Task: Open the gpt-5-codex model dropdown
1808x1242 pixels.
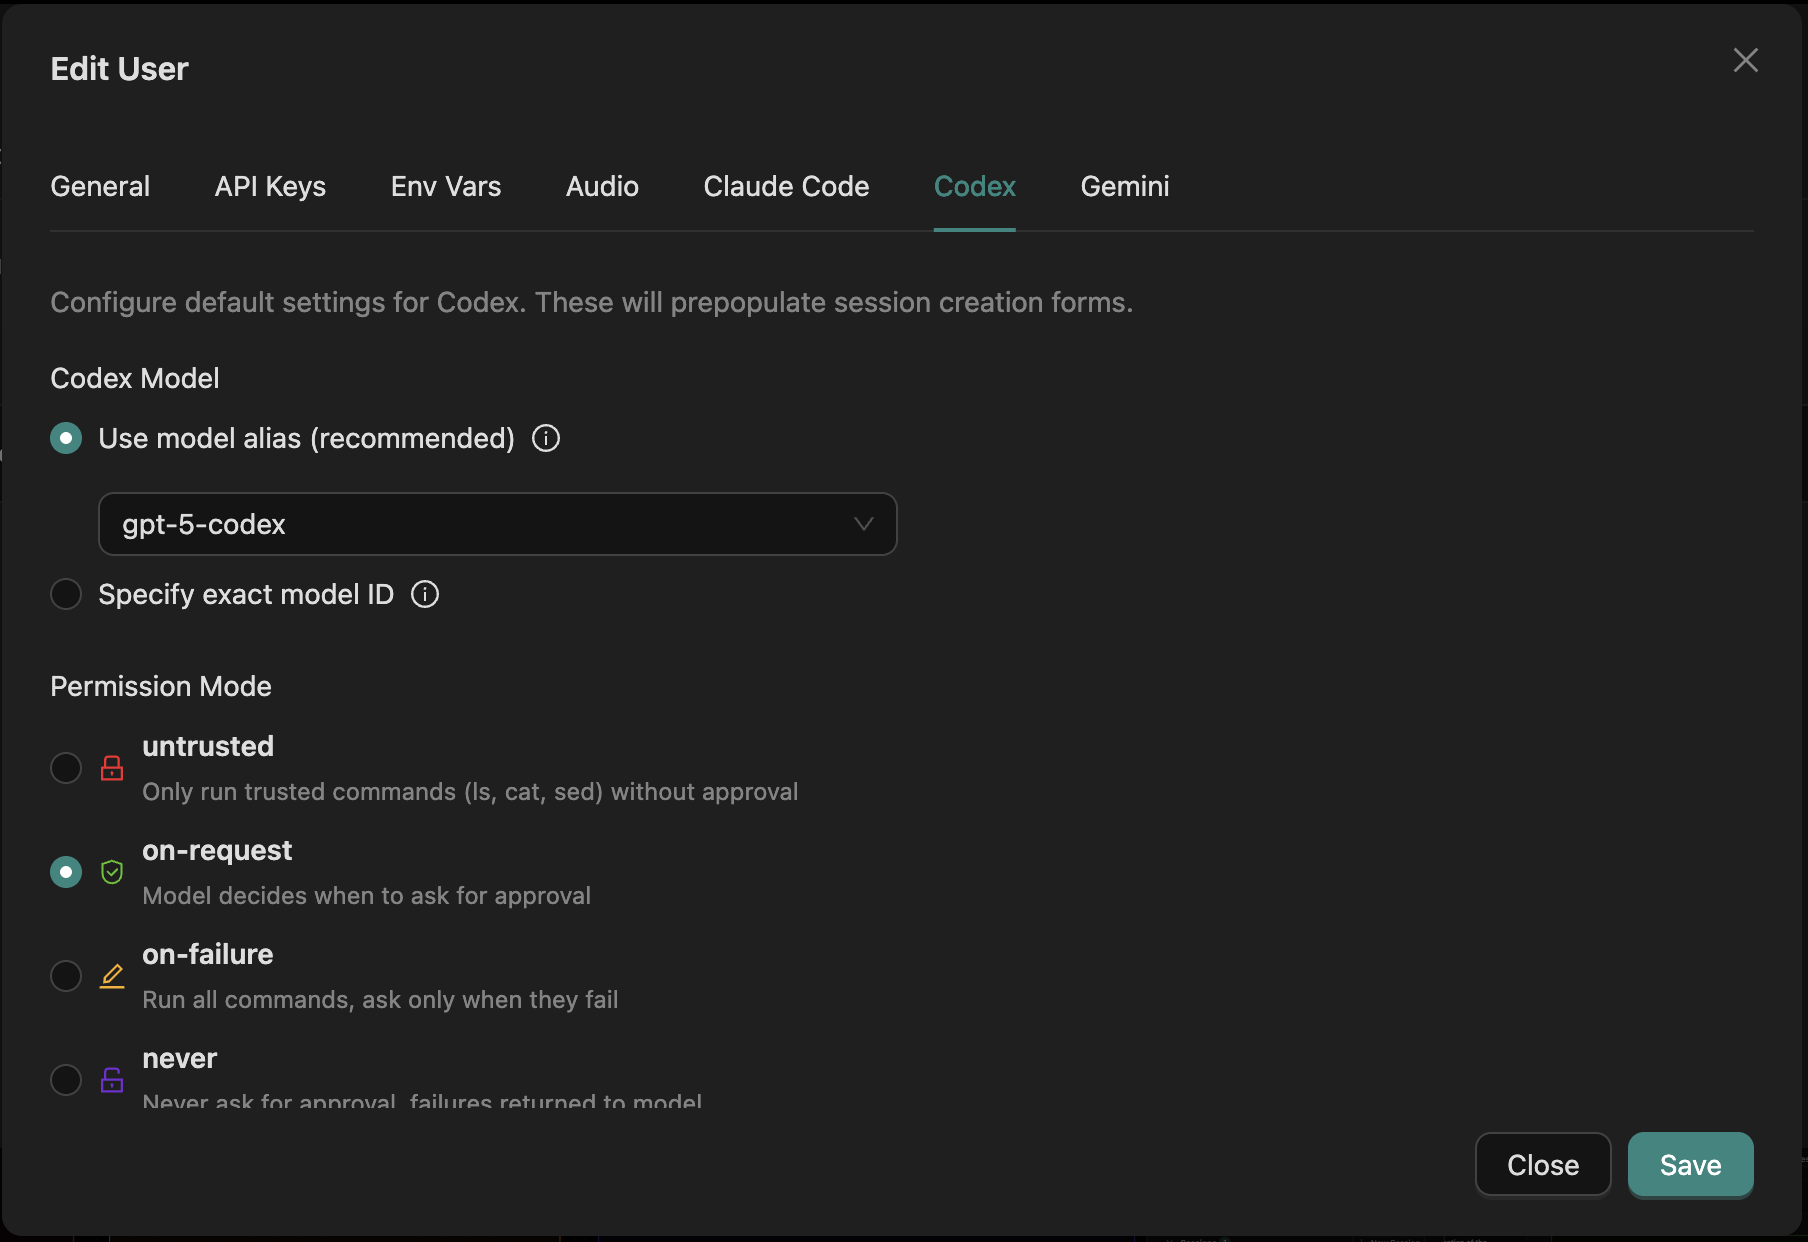Action: 498,523
